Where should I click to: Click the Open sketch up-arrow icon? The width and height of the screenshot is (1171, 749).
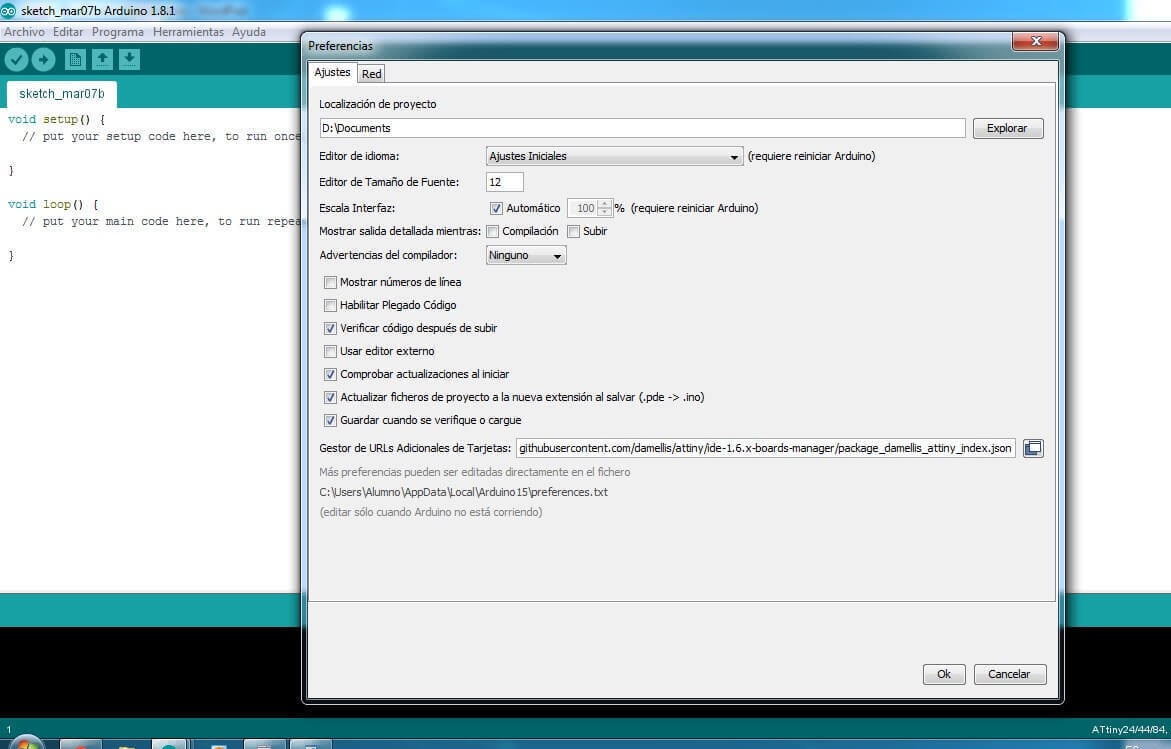102,59
